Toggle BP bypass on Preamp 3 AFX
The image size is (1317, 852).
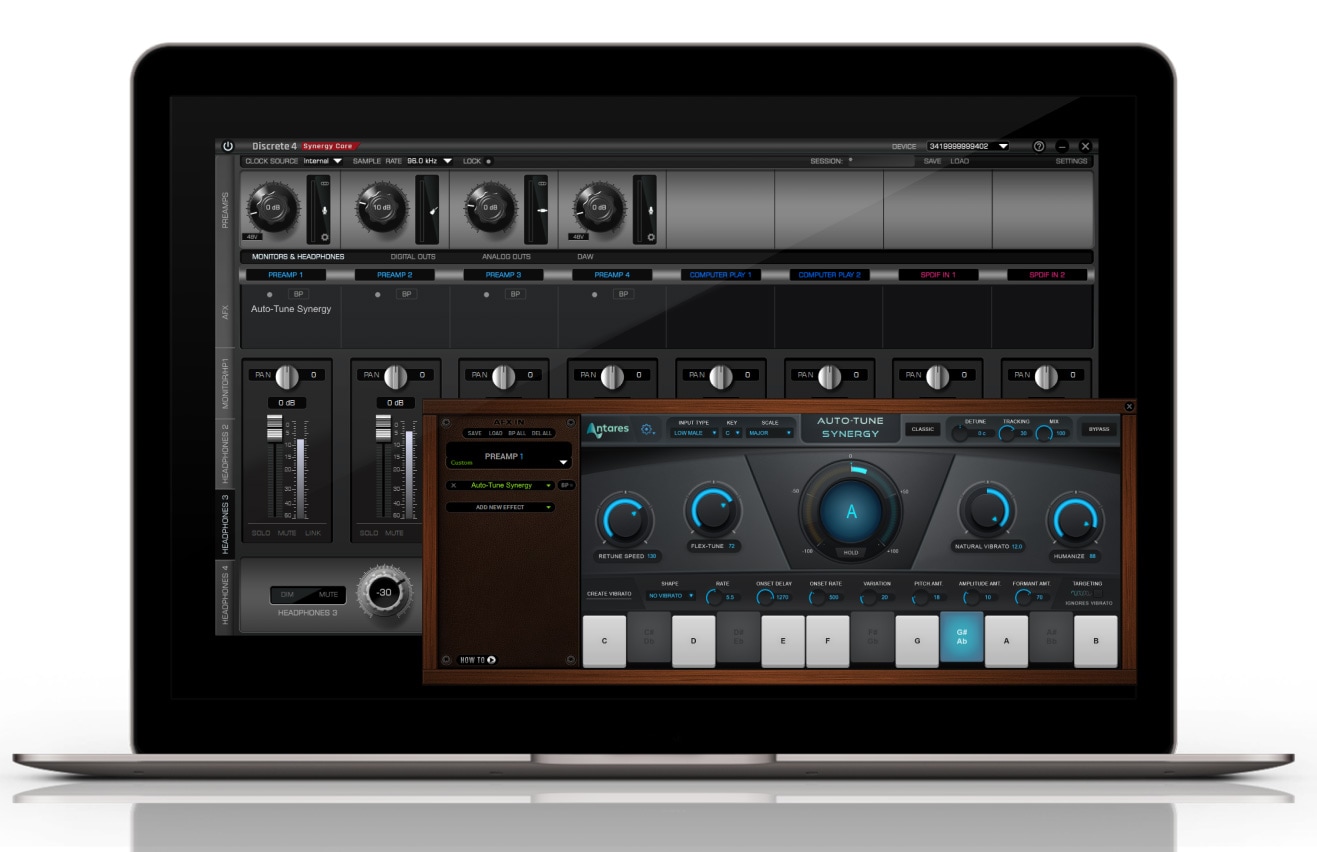coord(515,294)
